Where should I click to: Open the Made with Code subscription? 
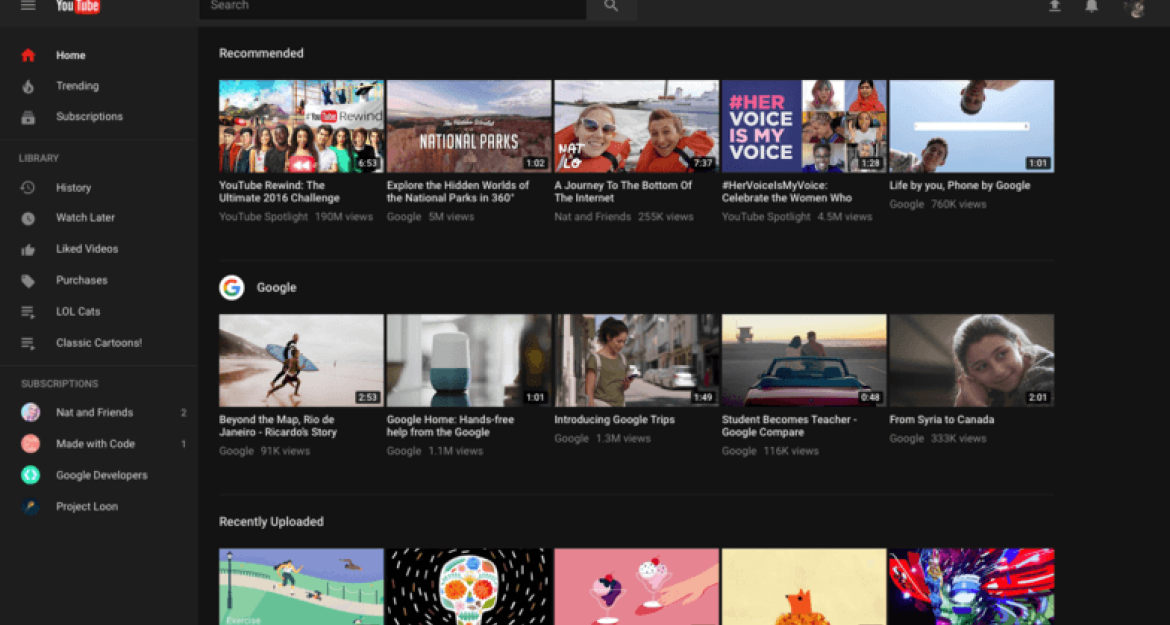click(98, 444)
